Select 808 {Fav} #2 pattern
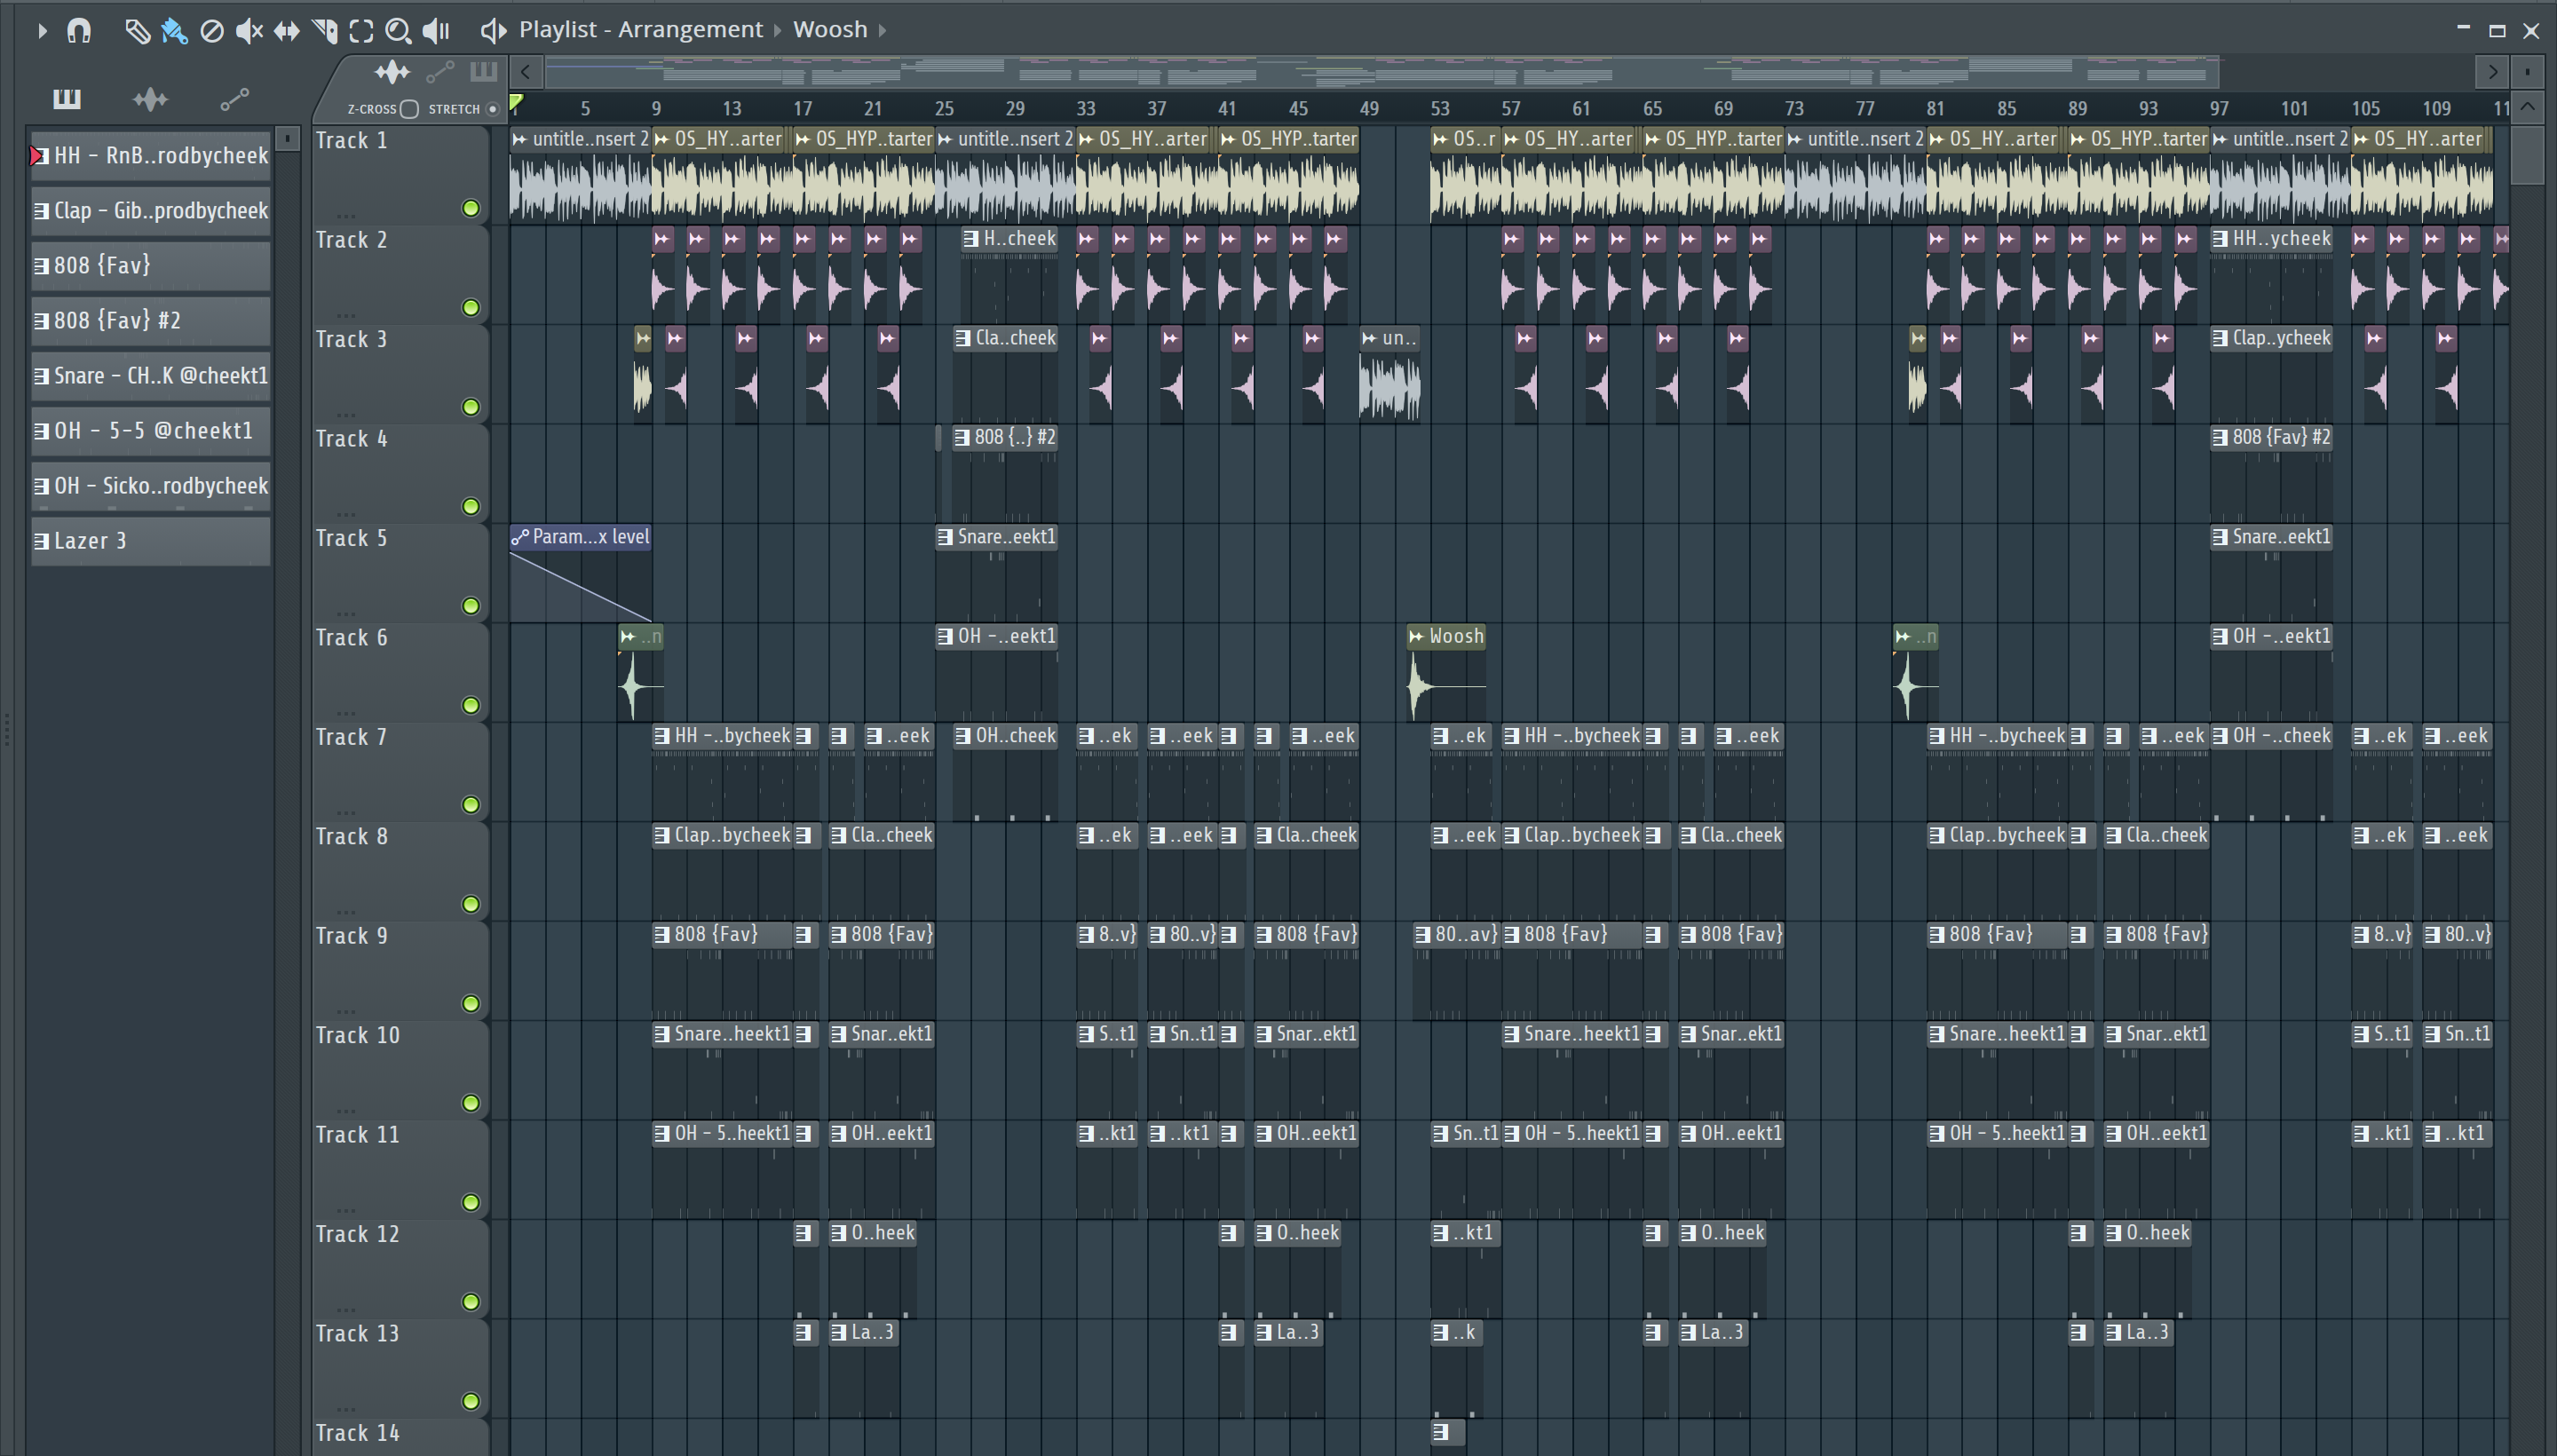2557x1456 pixels. pos(151,321)
